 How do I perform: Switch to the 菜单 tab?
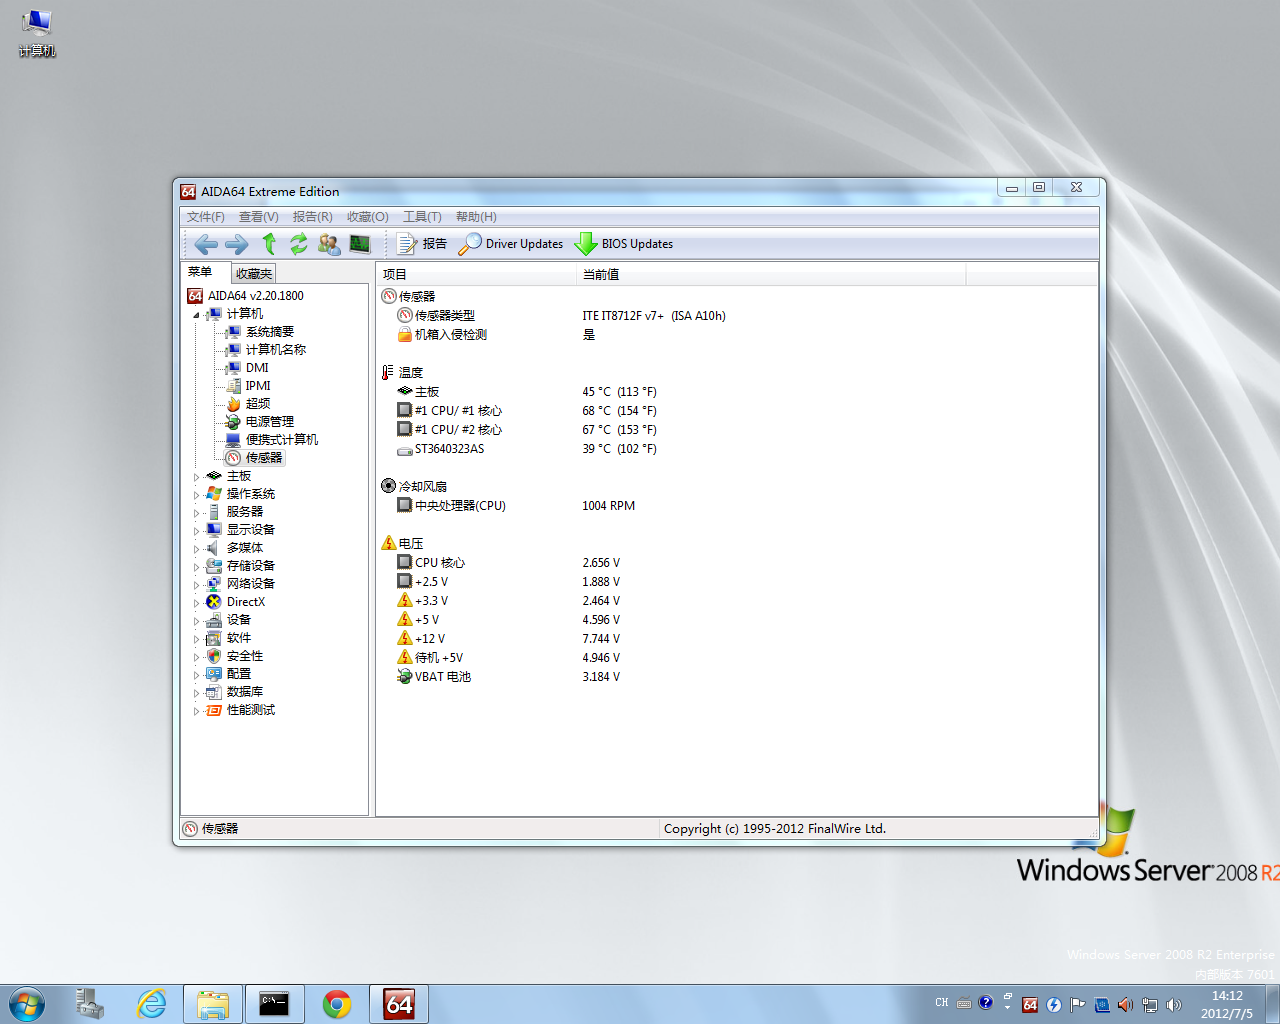pyautogui.click(x=200, y=272)
